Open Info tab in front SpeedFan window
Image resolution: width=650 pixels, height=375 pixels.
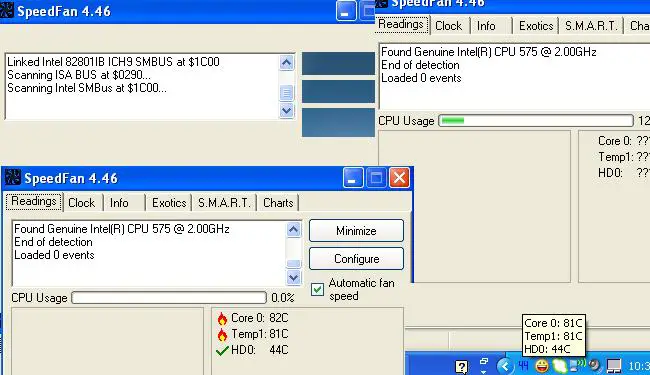click(119, 203)
